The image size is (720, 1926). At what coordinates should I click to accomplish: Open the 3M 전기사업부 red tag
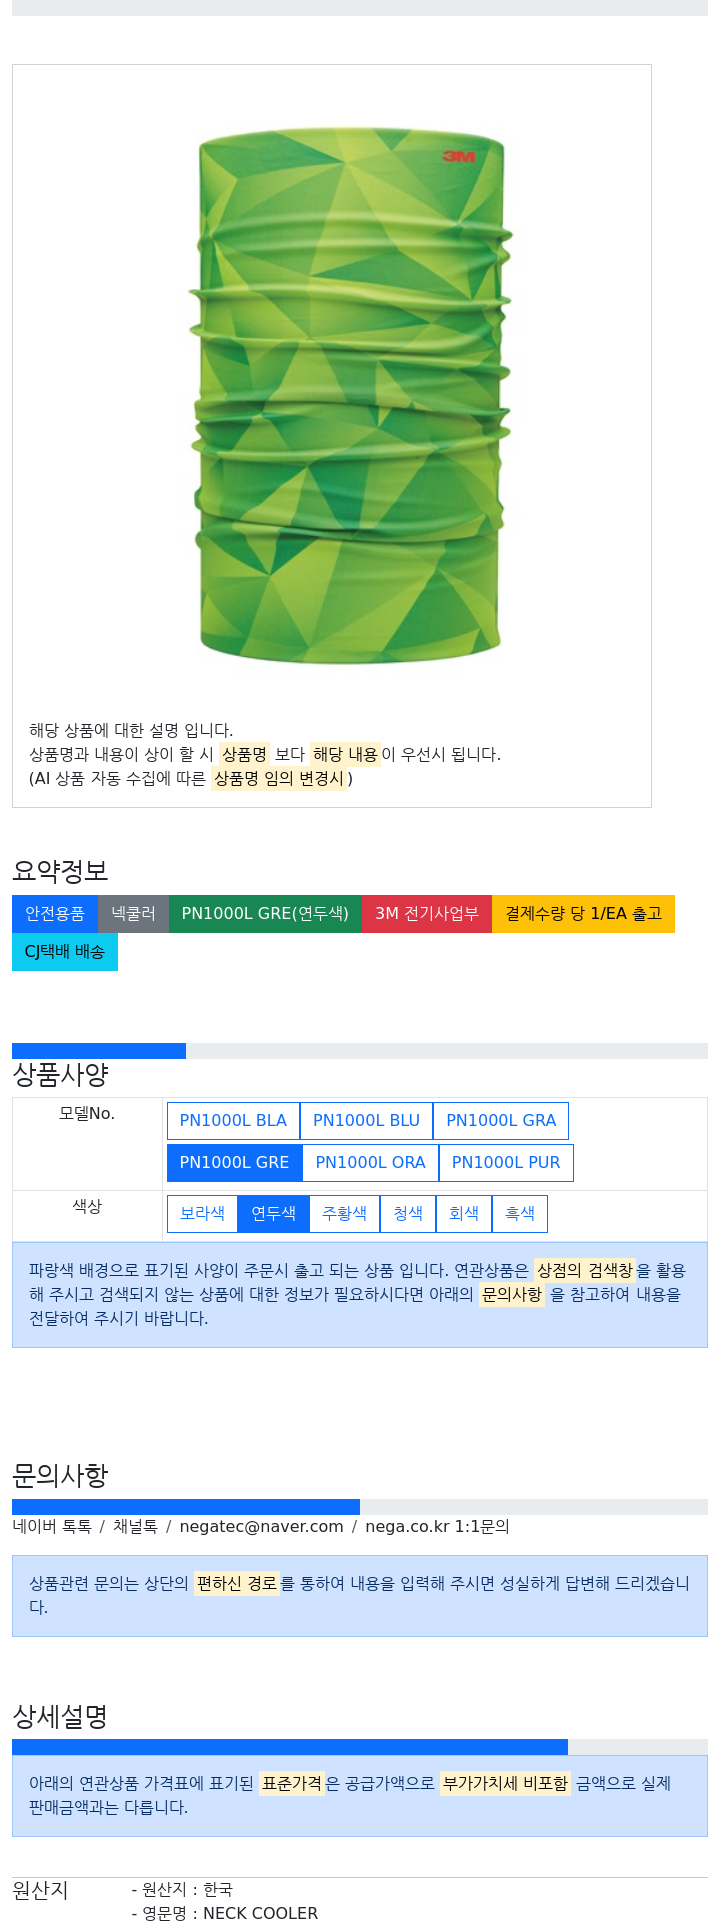(x=427, y=914)
